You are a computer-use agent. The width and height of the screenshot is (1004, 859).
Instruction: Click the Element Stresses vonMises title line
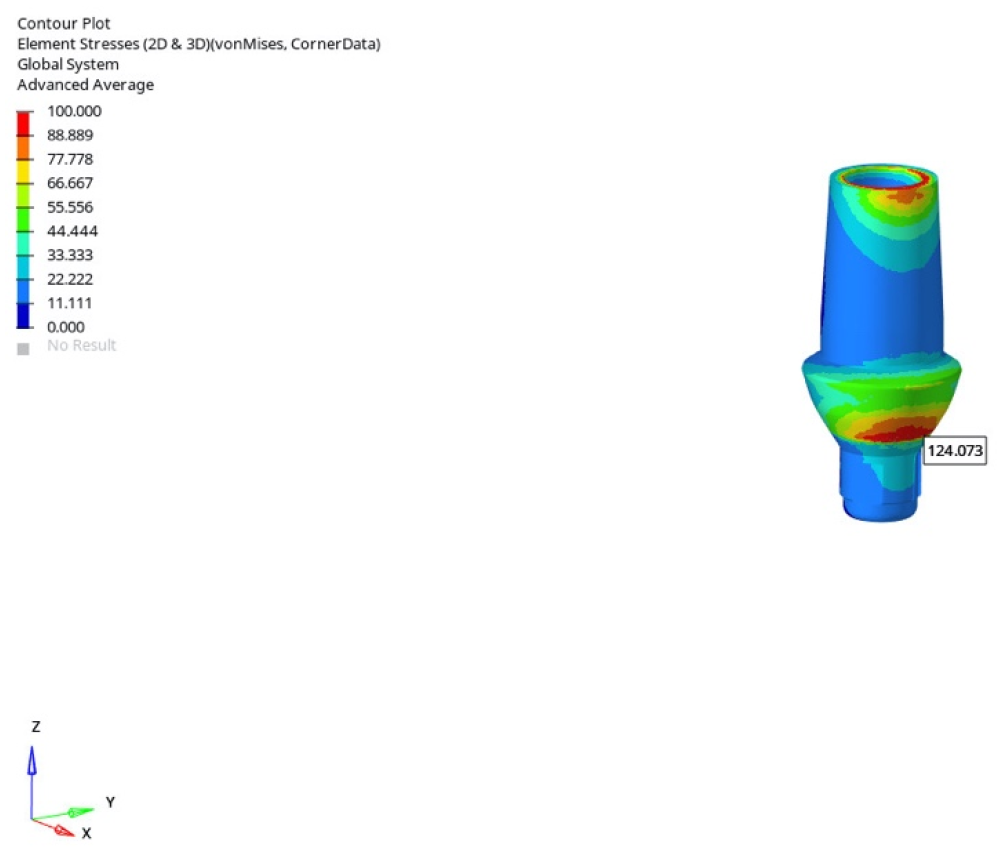[x=198, y=44]
